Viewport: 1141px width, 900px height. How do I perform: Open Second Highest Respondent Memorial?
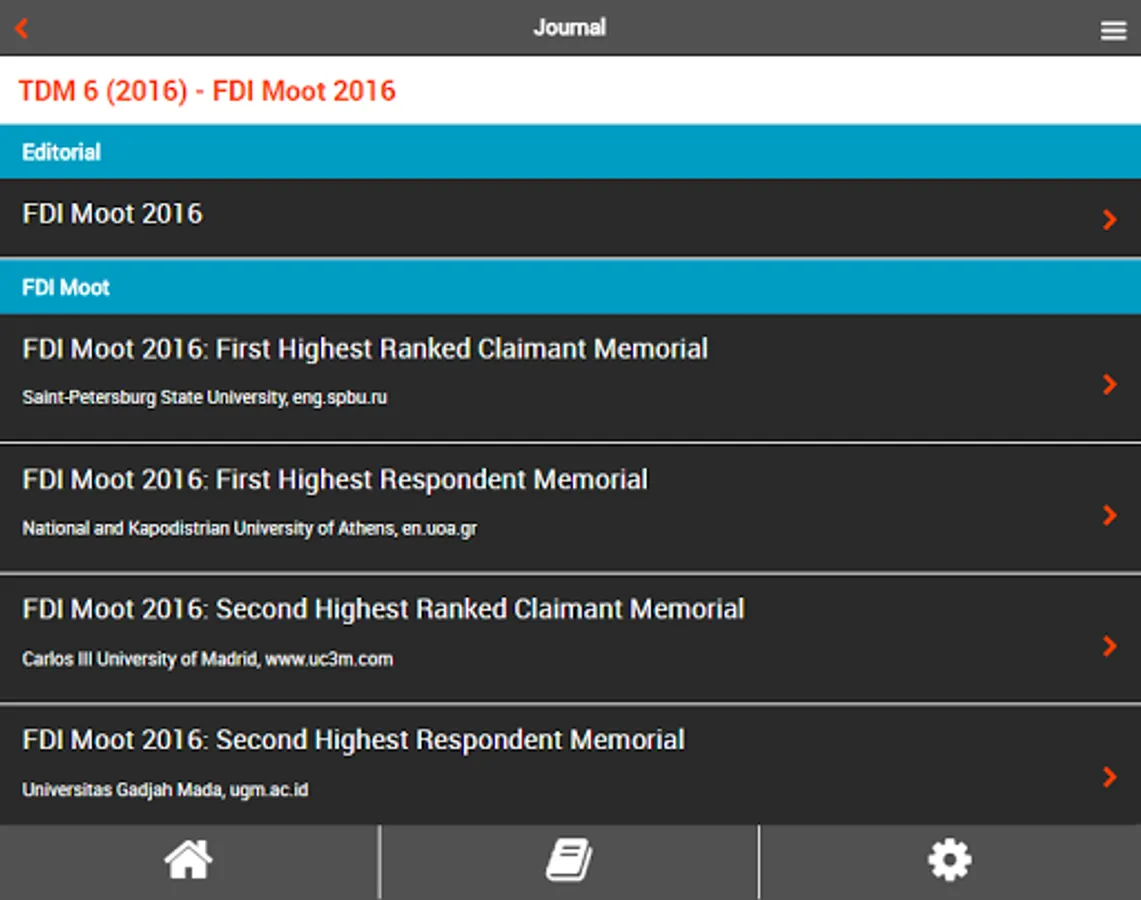pos(570,765)
